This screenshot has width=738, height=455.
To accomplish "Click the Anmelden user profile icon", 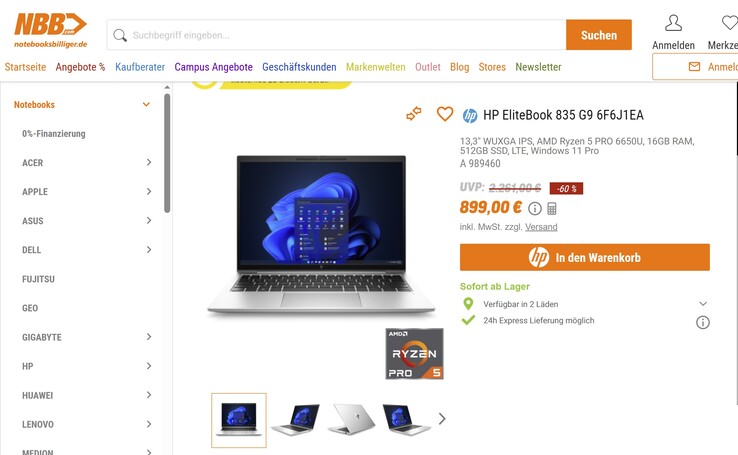I will click(x=673, y=23).
